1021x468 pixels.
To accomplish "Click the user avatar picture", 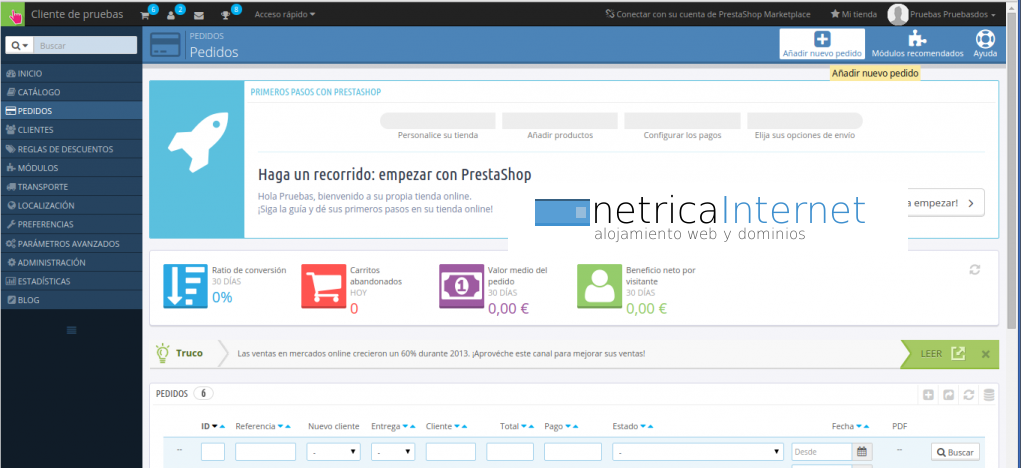I will (898, 14).
